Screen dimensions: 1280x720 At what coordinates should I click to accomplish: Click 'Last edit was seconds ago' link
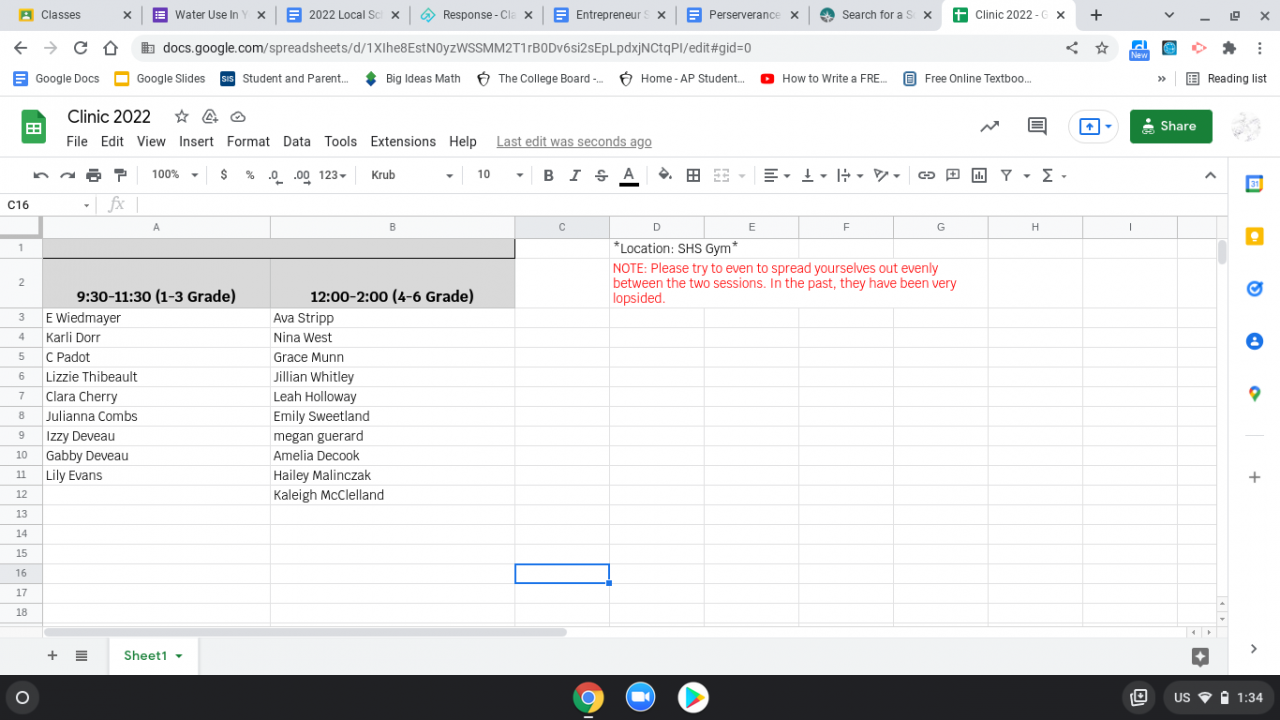click(x=574, y=142)
